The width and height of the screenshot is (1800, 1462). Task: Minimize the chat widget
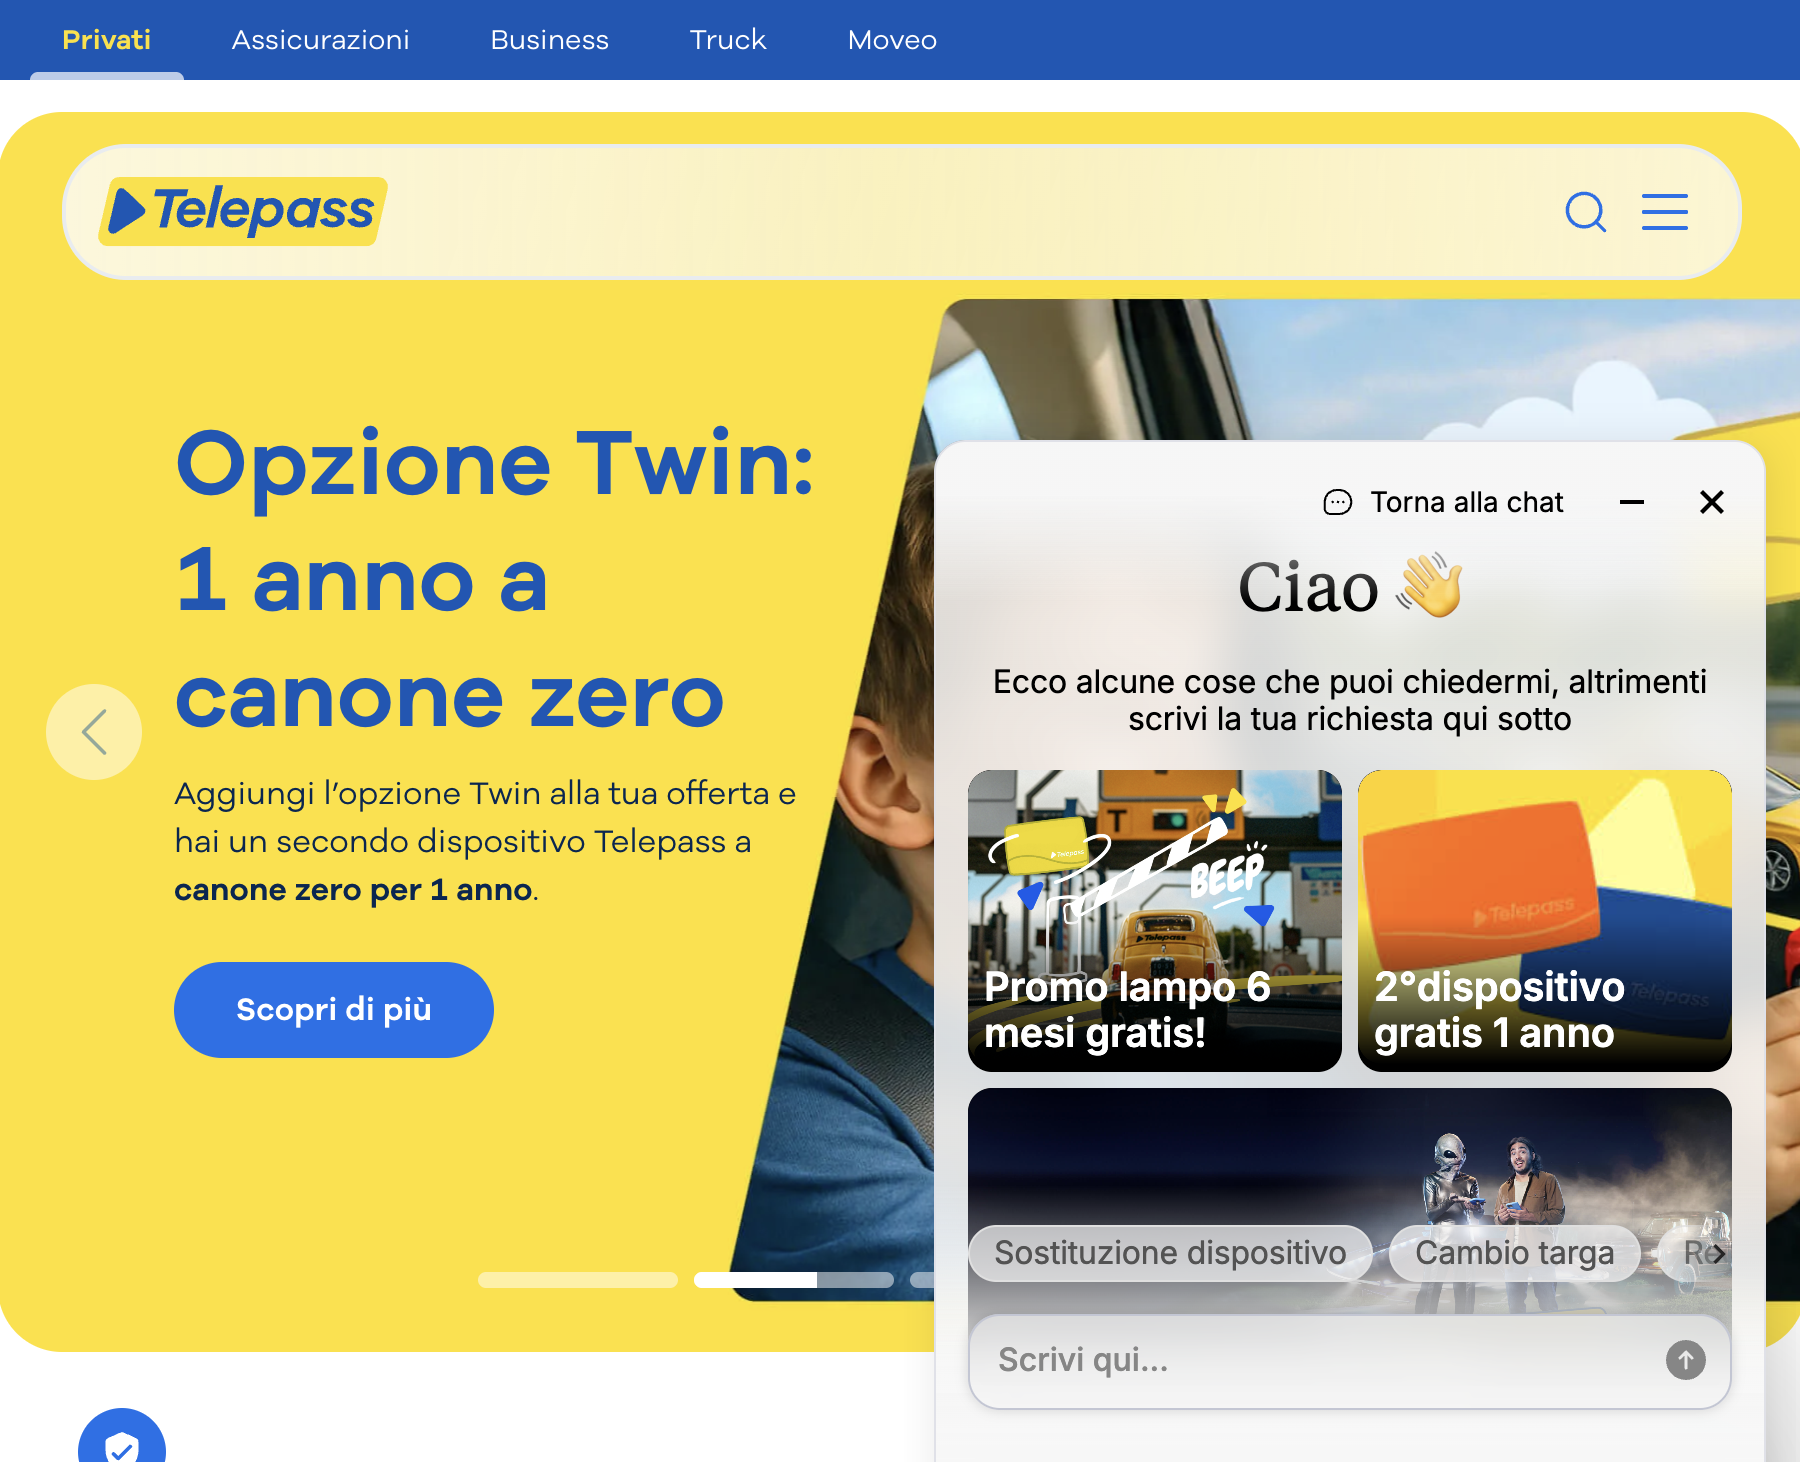tap(1632, 502)
